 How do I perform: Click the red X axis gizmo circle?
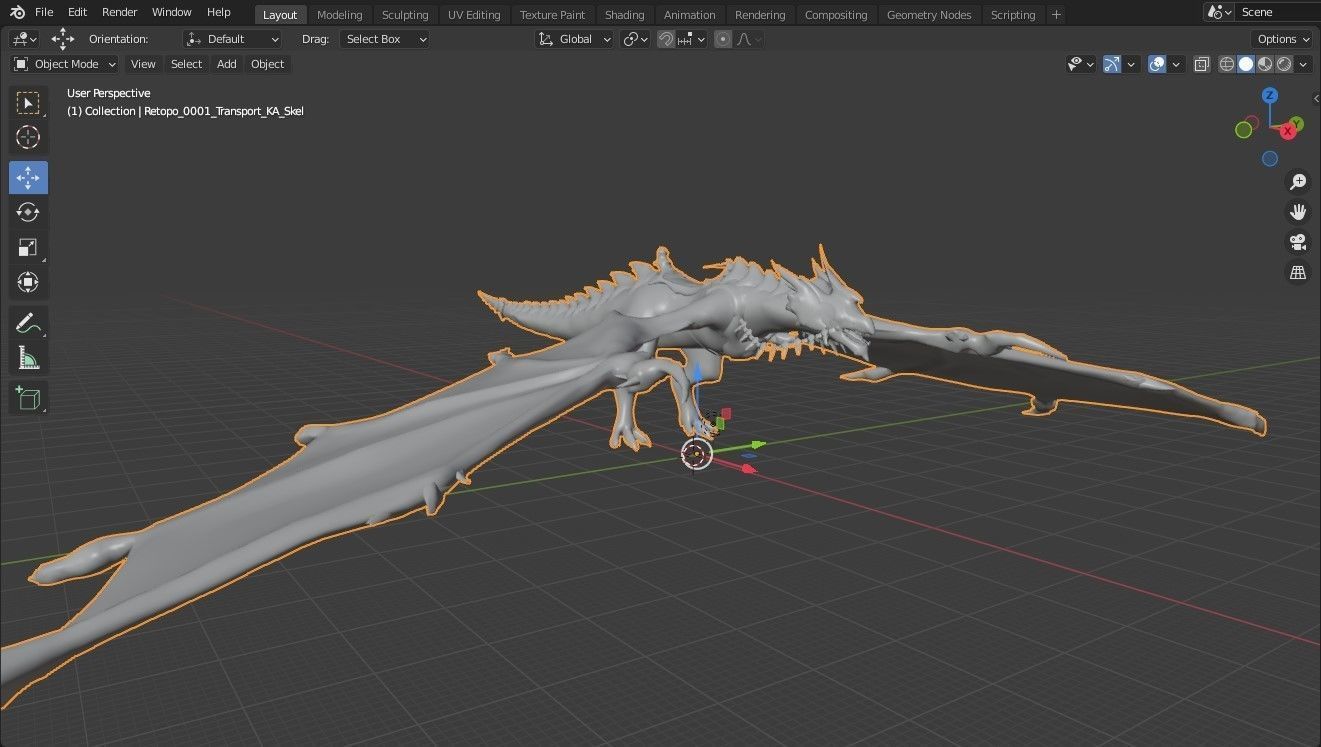[1287, 133]
